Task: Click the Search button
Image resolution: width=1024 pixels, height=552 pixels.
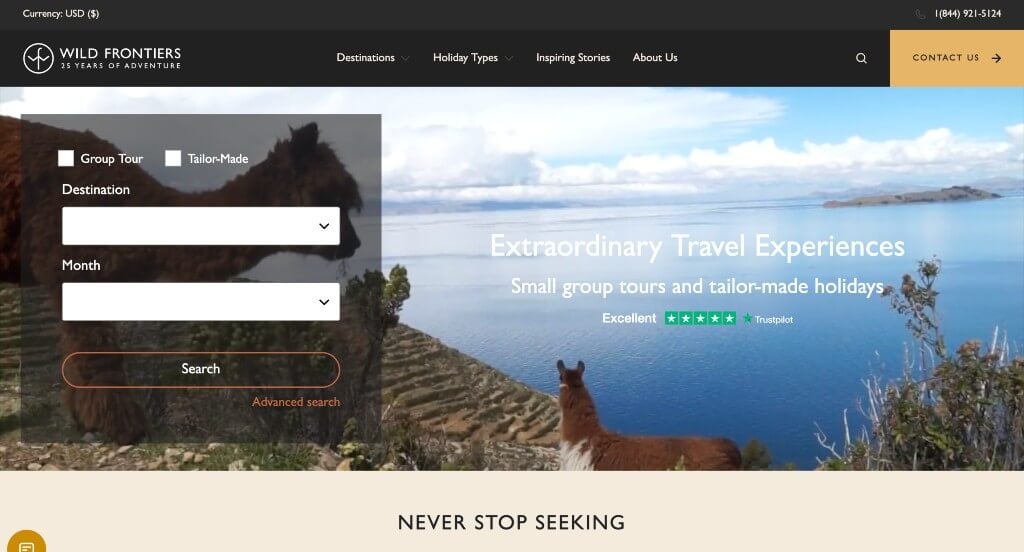Action: pyautogui.click(x=200, y=369)
